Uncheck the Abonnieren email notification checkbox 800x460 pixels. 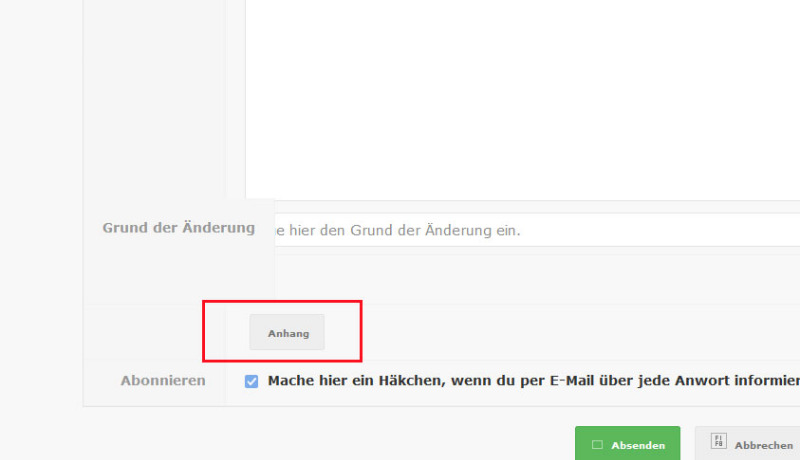pyautogui.click(x=251, y=381)
